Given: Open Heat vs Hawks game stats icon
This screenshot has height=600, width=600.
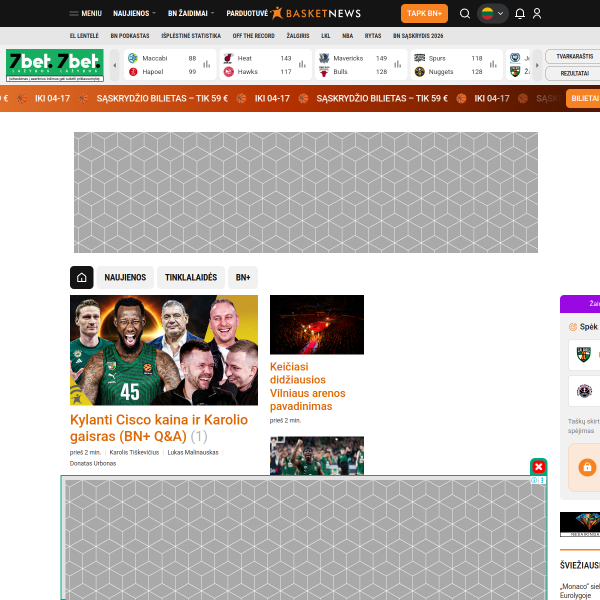Looking at the screenshot, I should (302, 64).
